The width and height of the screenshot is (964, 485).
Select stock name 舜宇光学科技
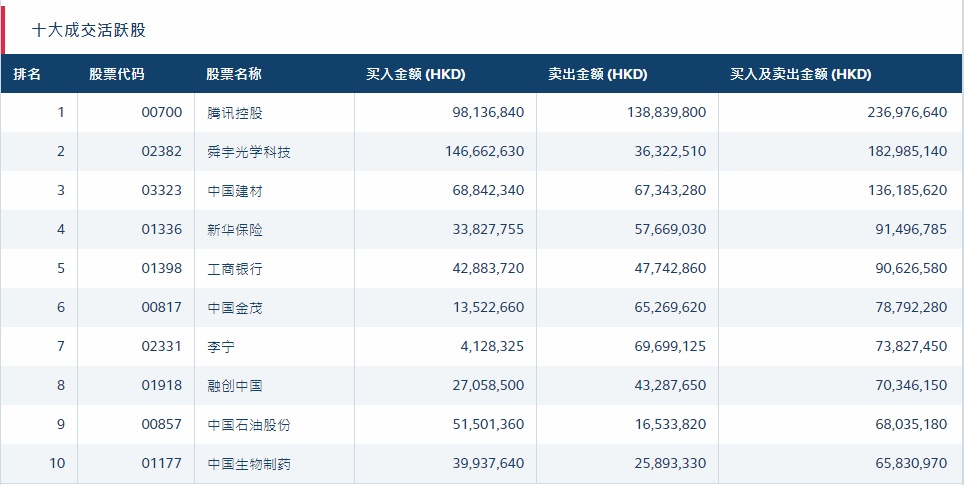(249, 151)
